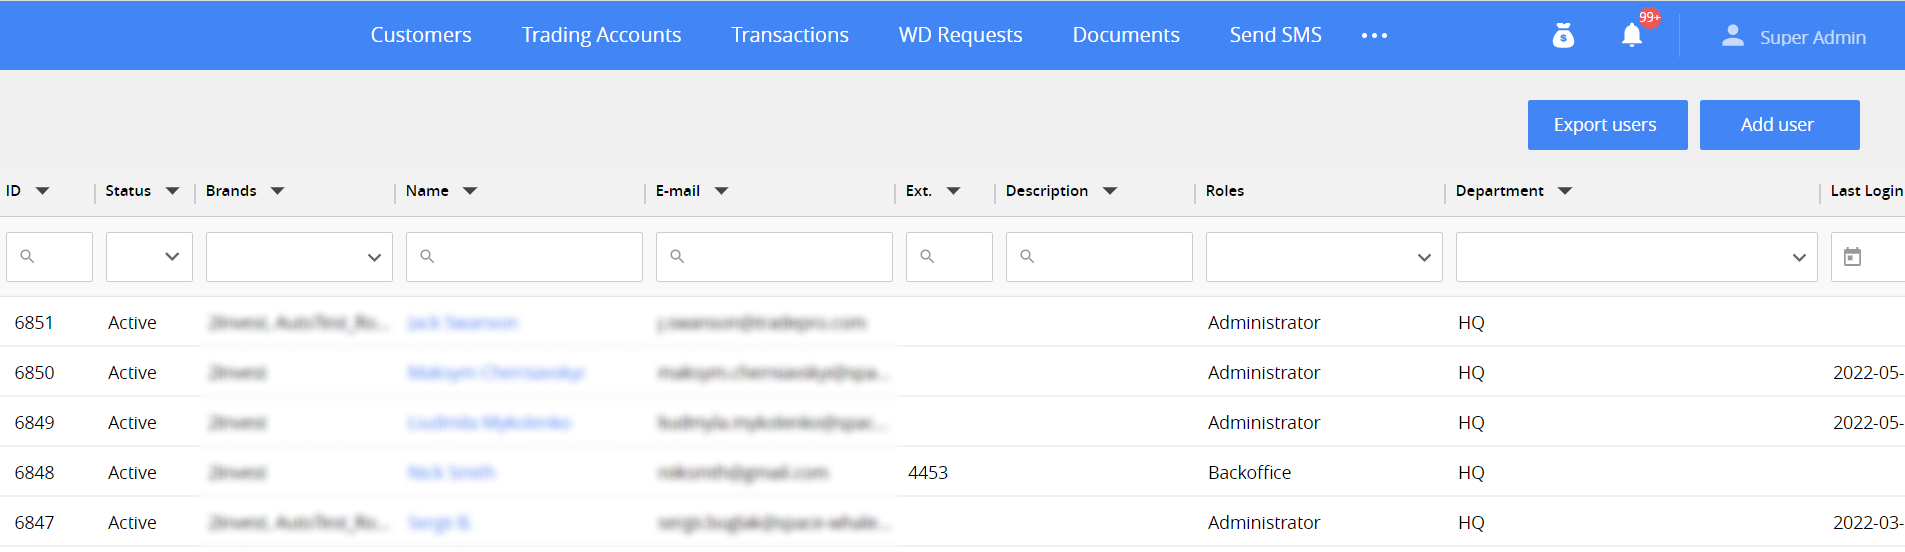Click the Last Login column header
Image resolution: width=1905 pixels, height=552 pixels.
tap(1866, 191)
